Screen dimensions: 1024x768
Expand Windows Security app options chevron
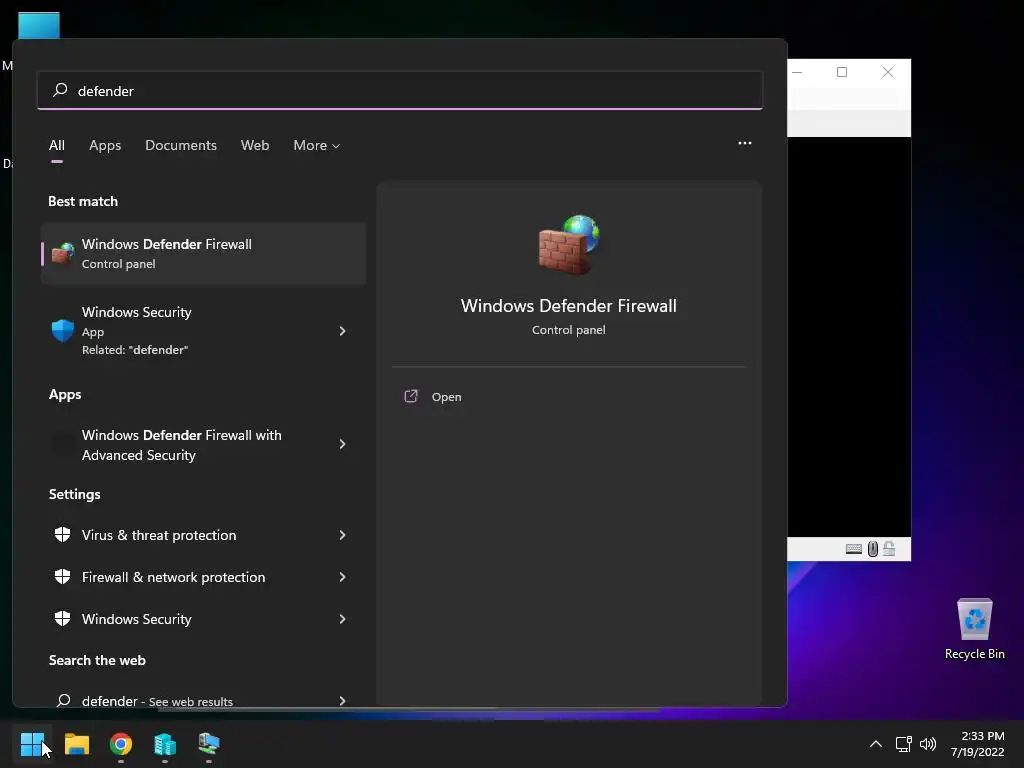342,331
